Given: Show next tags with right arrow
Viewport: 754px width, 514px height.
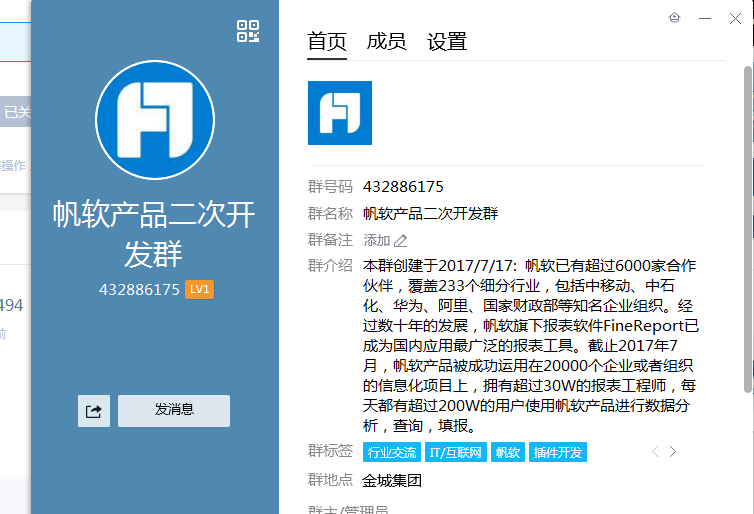Looking at the screenshot, I should click(x=673, y=451).
